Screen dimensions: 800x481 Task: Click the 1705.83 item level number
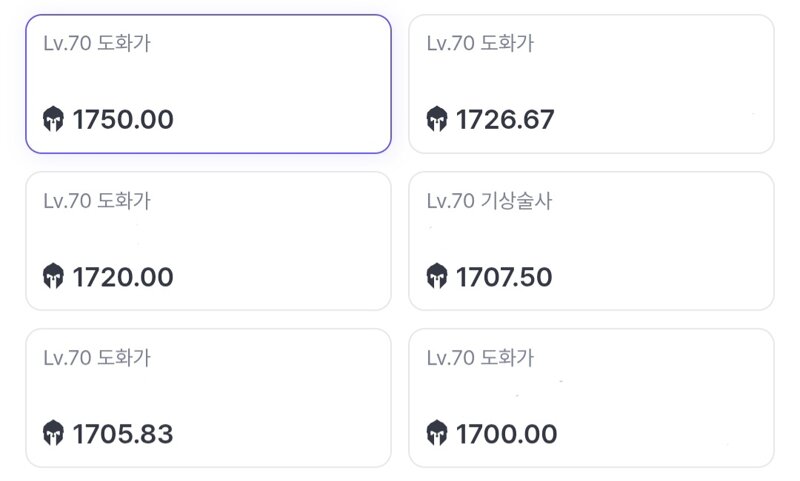[x=123, y=434]
